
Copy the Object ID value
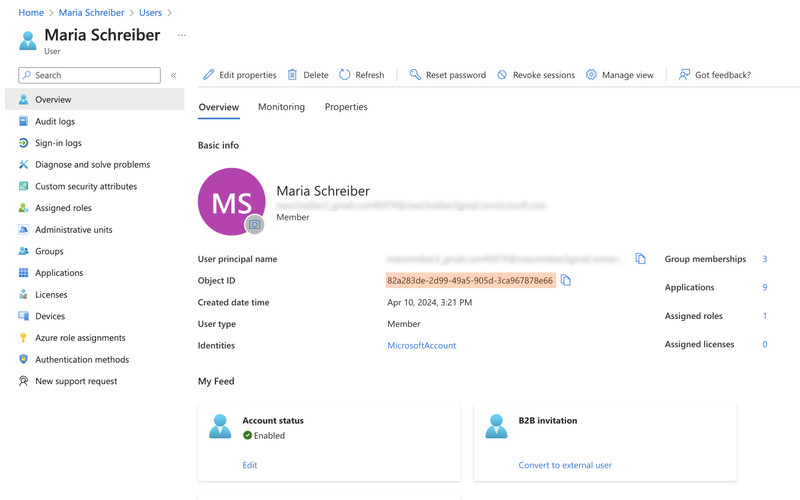(x=565, y=280)
